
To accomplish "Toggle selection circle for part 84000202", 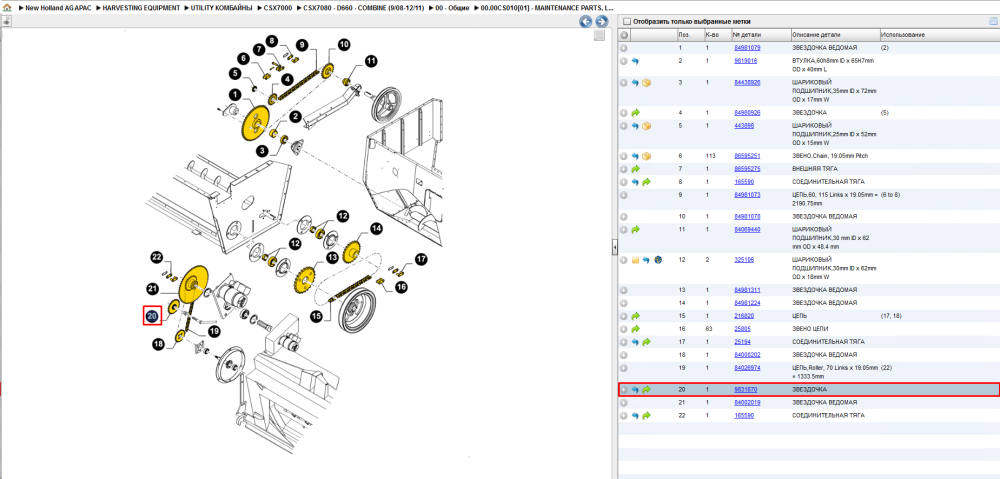I will tap(624, 355).
